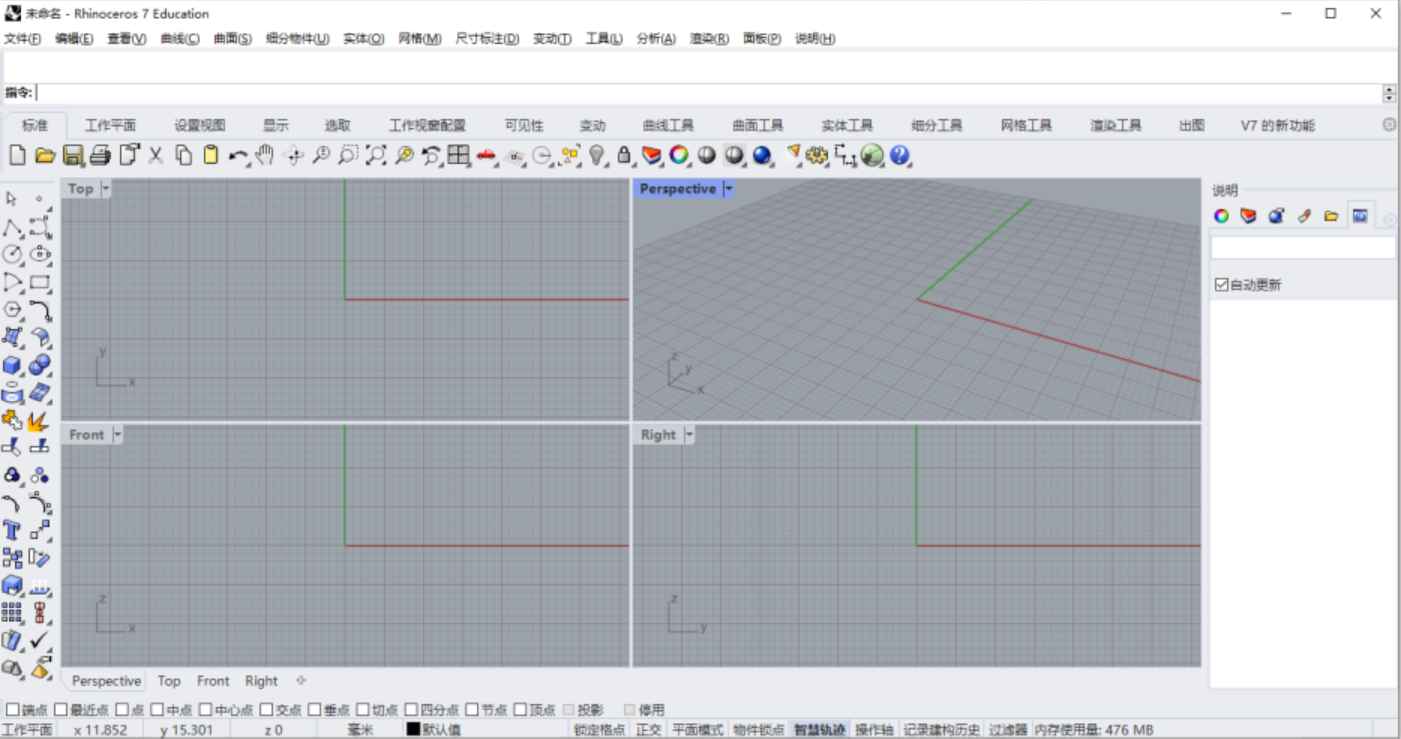
Task: Select the Circle tool
Action: click(10, 255)
